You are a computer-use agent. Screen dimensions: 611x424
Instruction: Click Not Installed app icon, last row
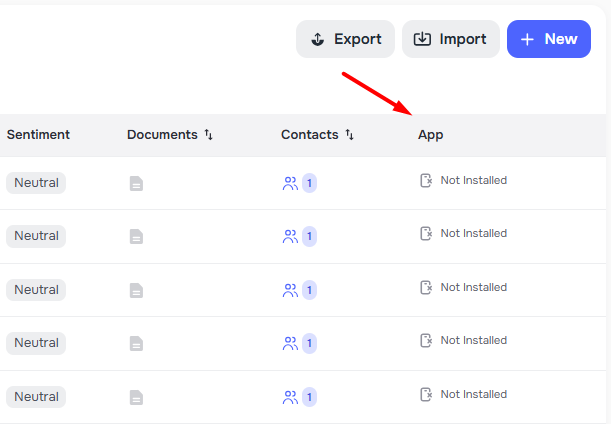click(426, 394)
